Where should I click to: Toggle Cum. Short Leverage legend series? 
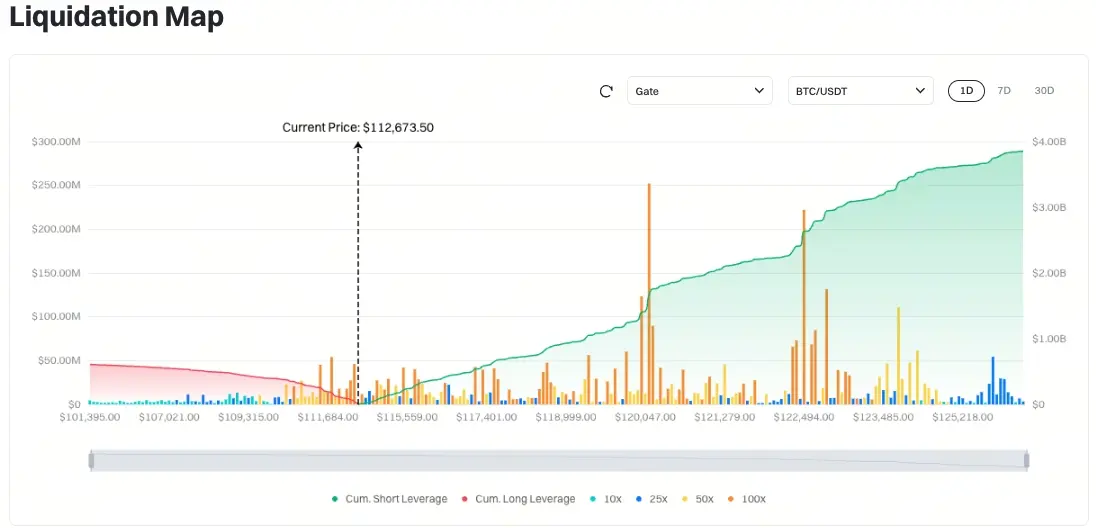pos(389,499)
